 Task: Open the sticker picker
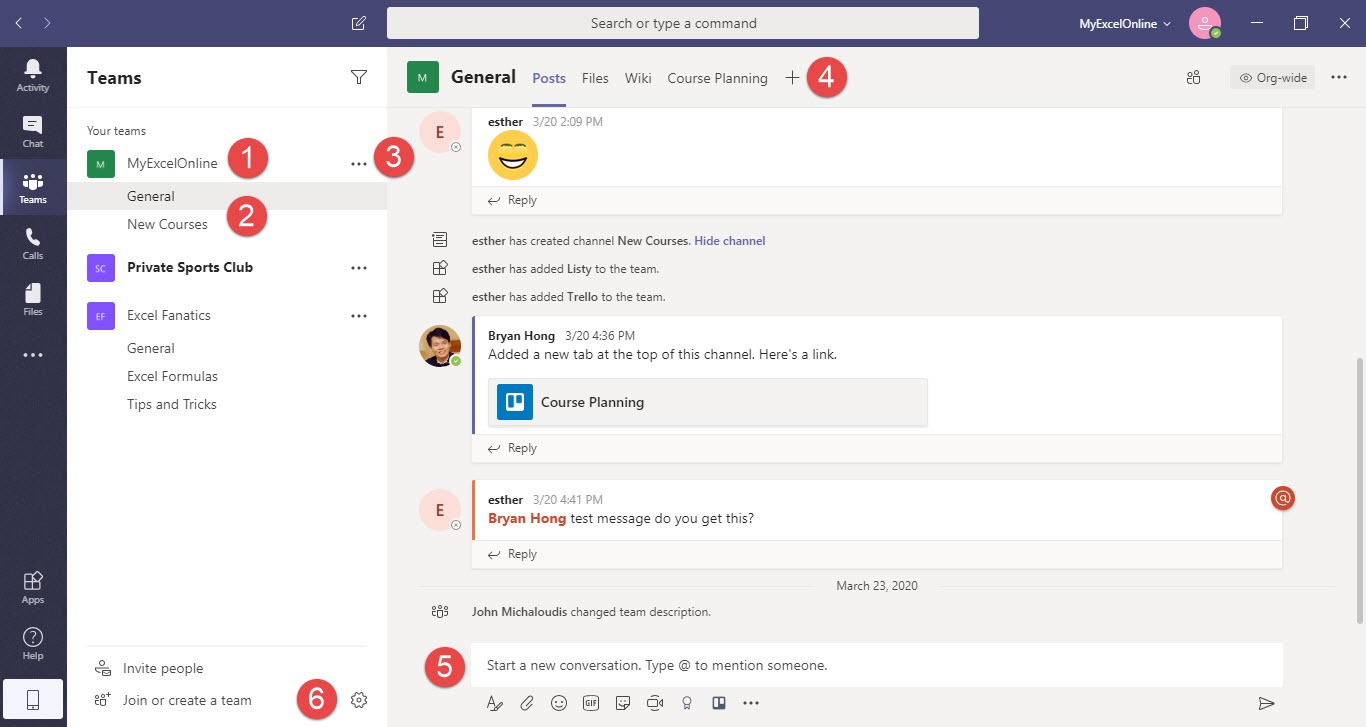click(622, 703)
